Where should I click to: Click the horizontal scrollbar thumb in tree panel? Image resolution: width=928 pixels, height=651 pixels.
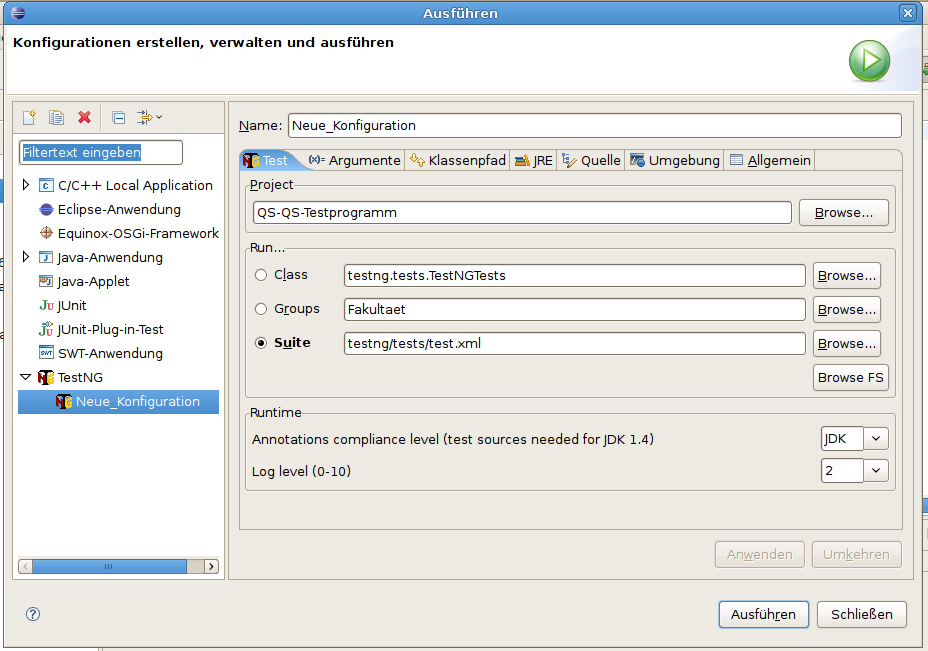[x=109, y=566]
